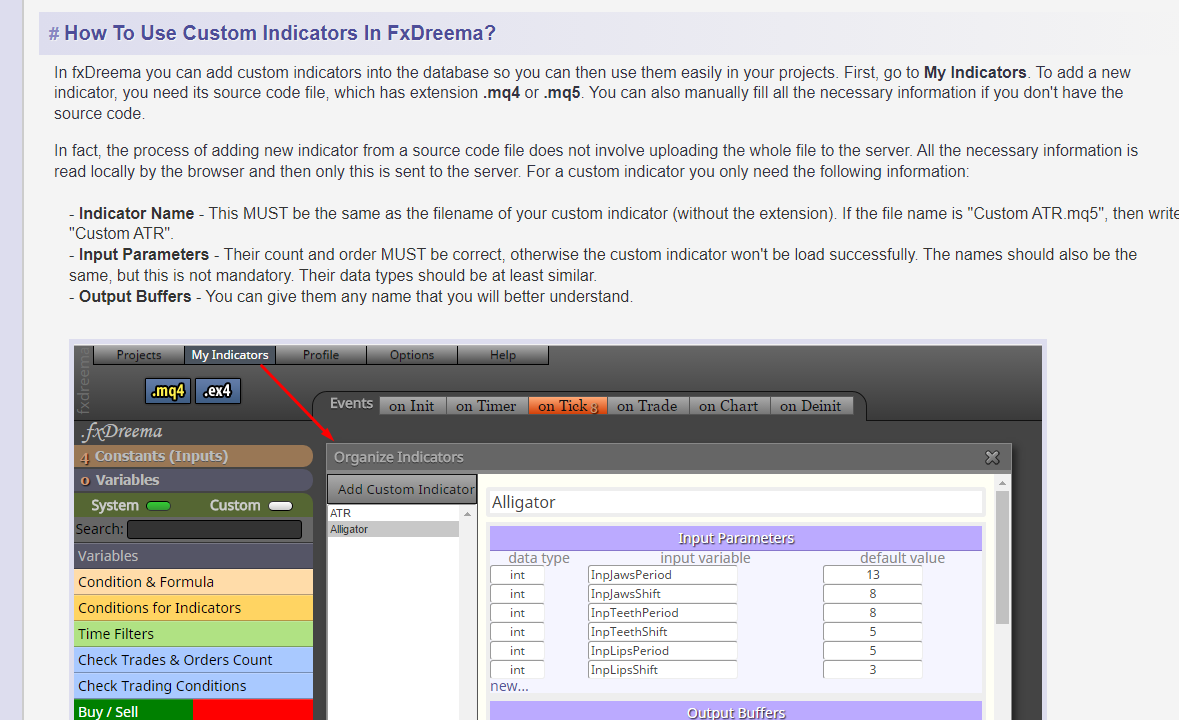
Task: Click the new... parameter link
Action: [x=509, y=686]
